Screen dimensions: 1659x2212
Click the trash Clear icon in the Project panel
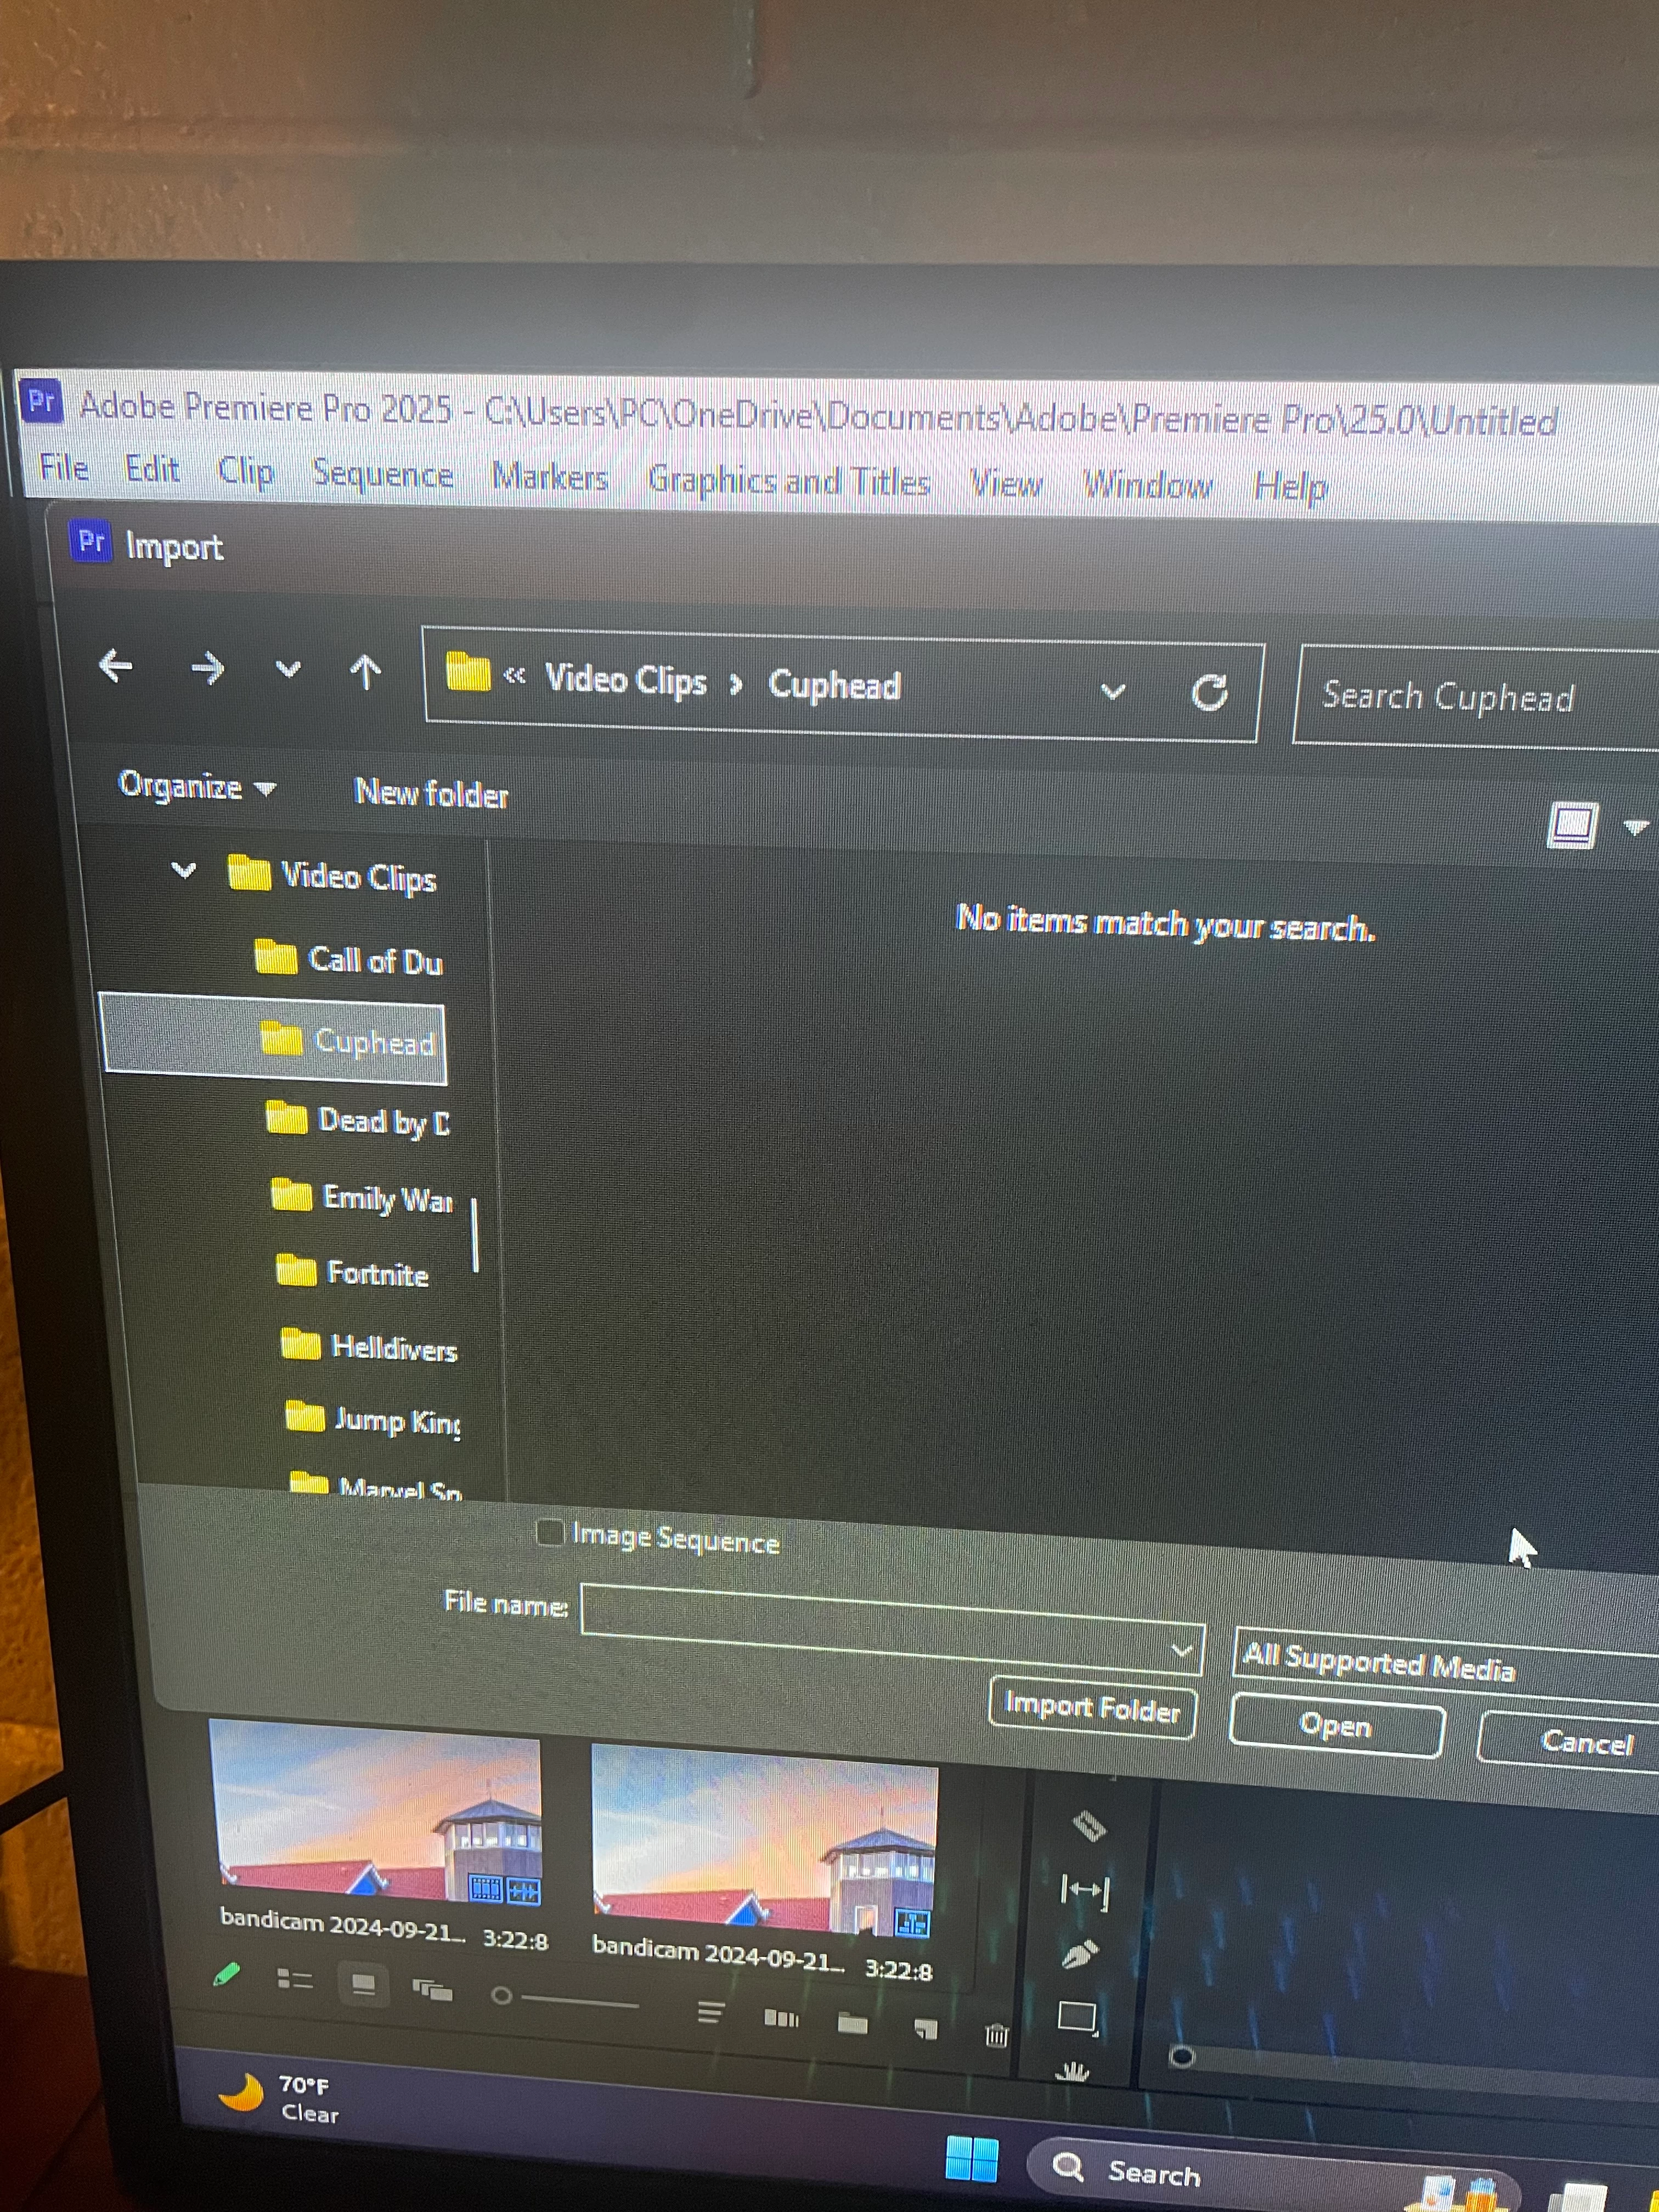tap(996, 2035)
